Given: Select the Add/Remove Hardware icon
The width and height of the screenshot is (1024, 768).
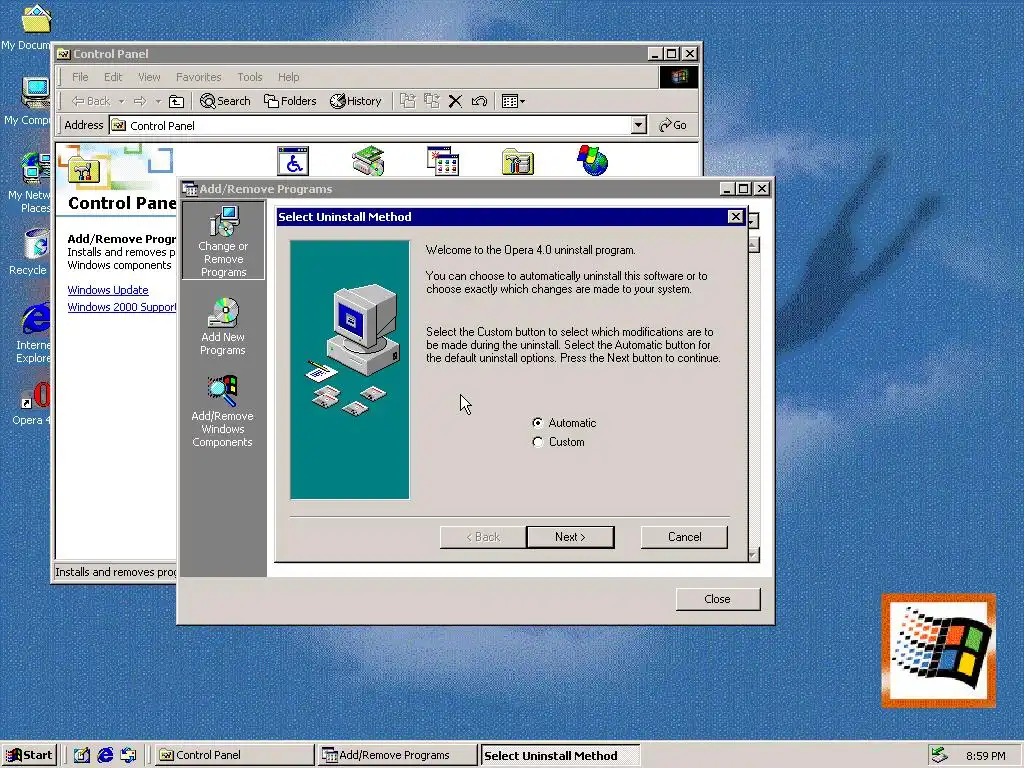Looking at the screenshot, I should pos(368,161).
